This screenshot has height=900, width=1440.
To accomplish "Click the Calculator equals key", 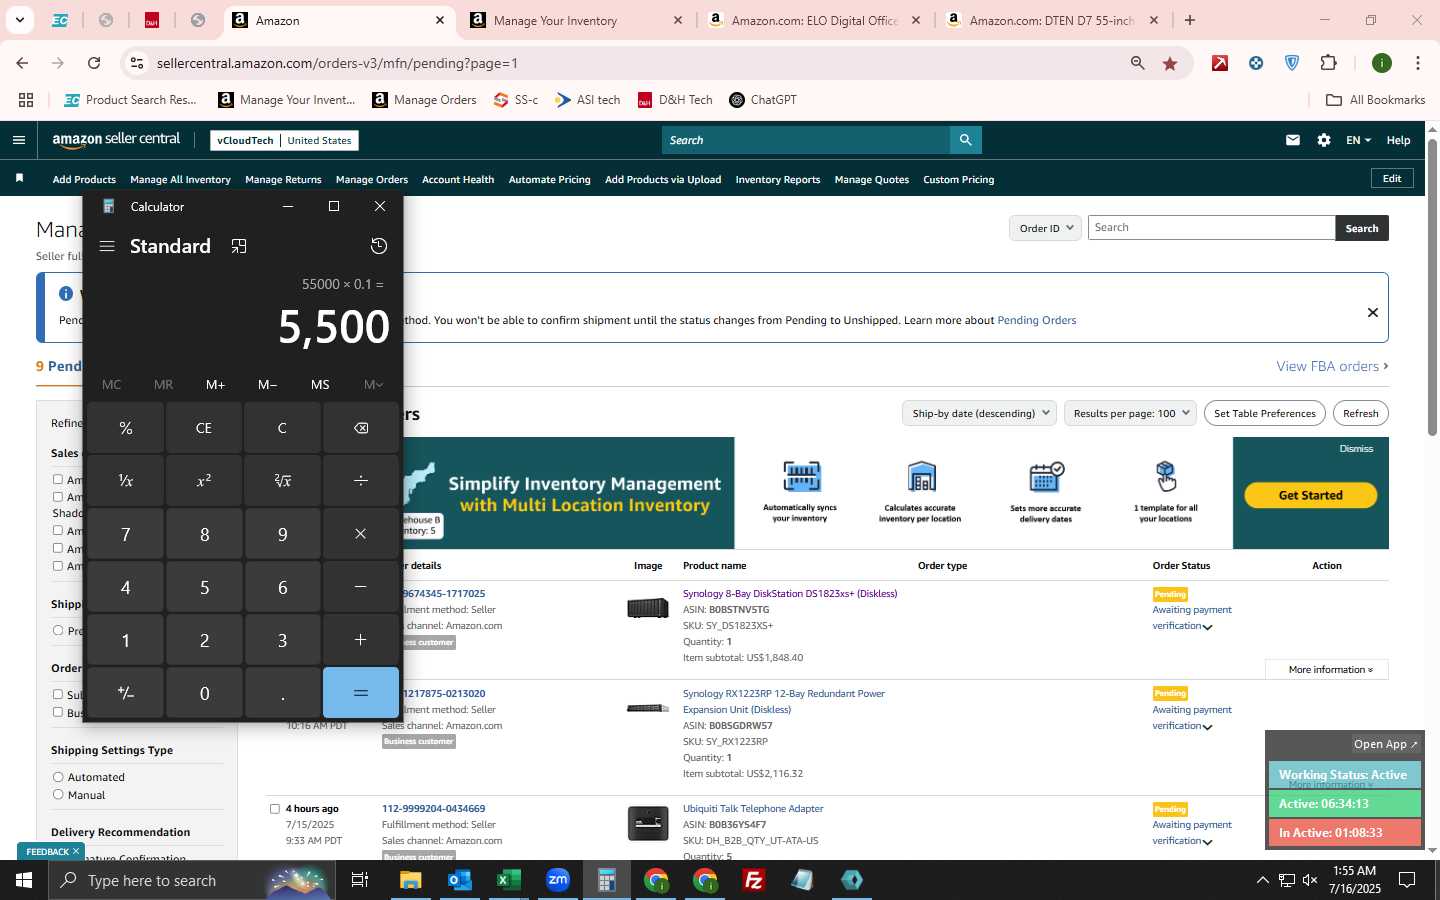I will pyautogui.click(x=361, y=693).
